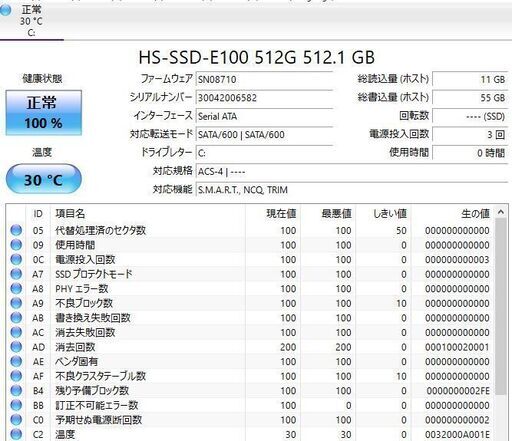
Task: Click status icon of row 09 使用時間
Action: pos(16,245)
